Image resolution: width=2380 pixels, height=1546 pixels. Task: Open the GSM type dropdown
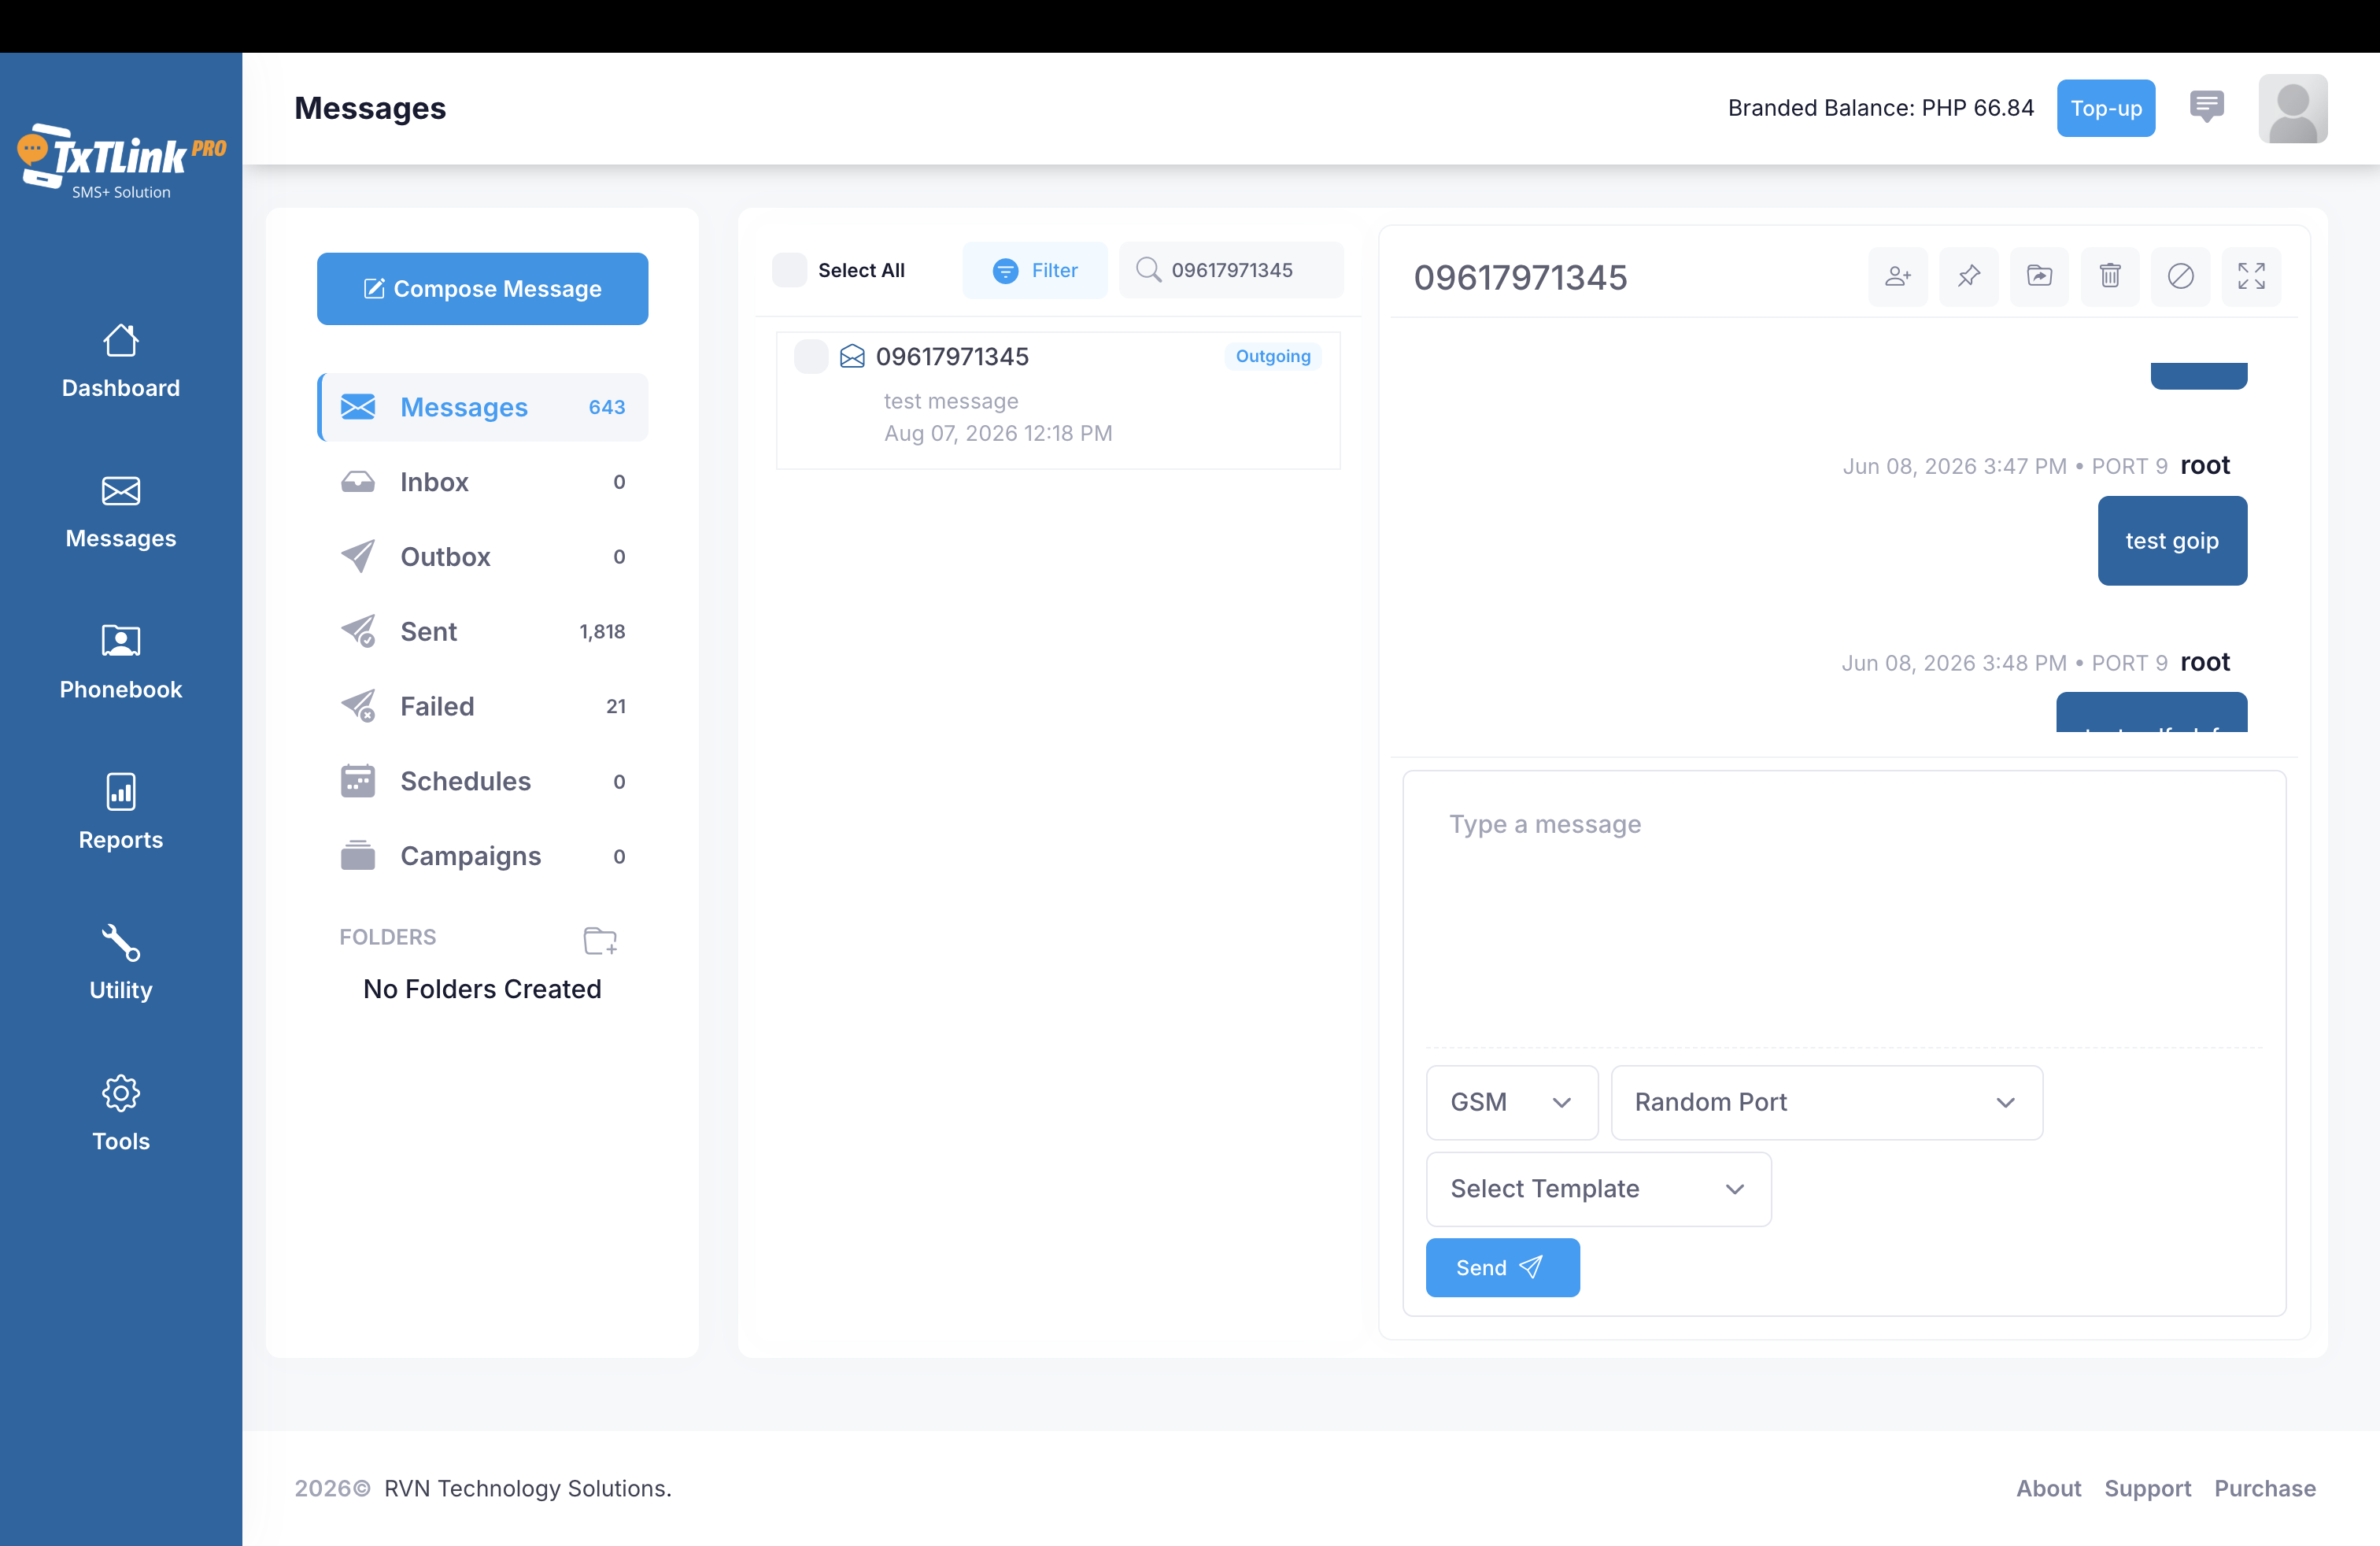tap(1511, 1102)
